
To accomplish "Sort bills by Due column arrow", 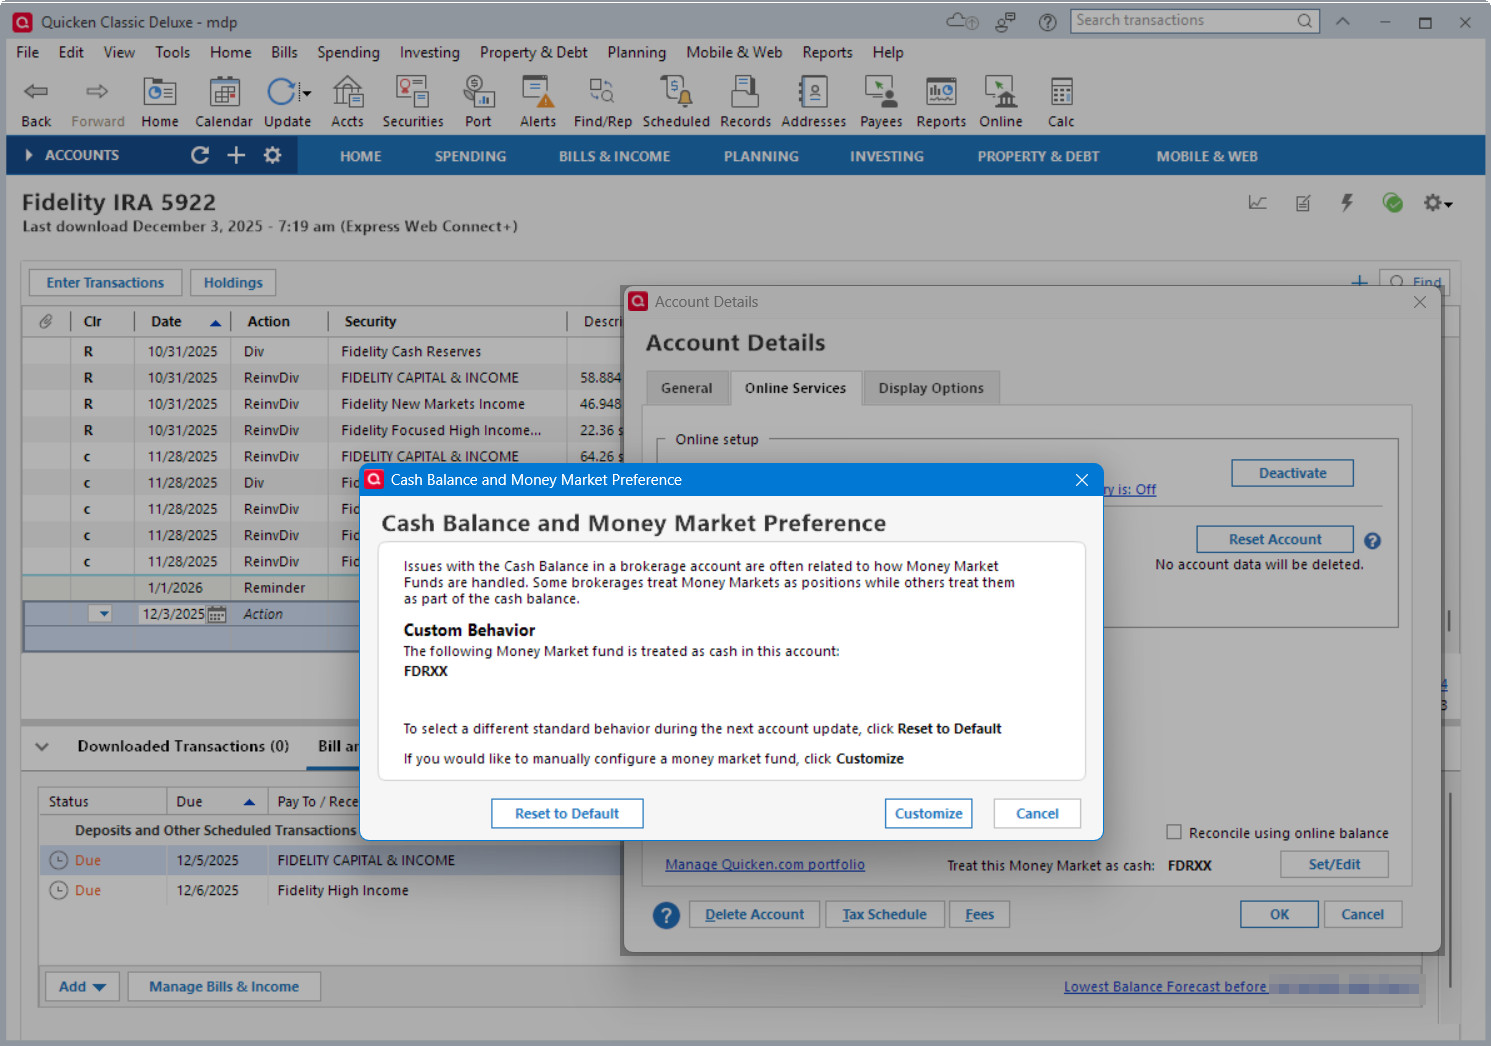I will (x=249, y=802).
